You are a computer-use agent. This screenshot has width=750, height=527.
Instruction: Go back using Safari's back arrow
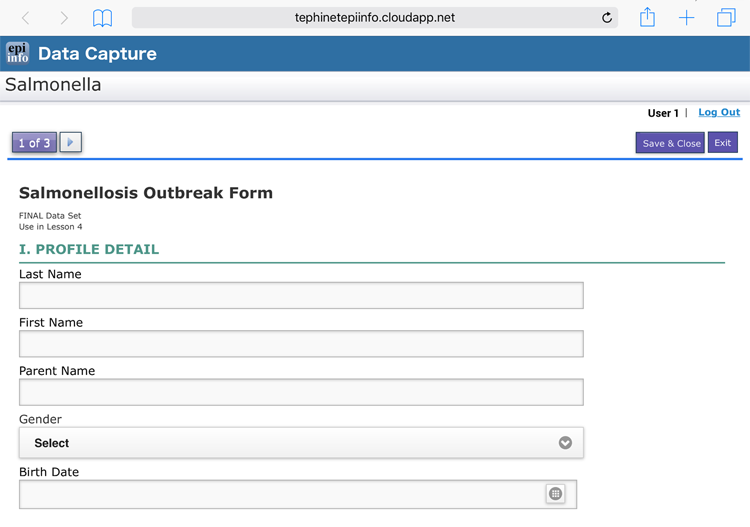26,18
